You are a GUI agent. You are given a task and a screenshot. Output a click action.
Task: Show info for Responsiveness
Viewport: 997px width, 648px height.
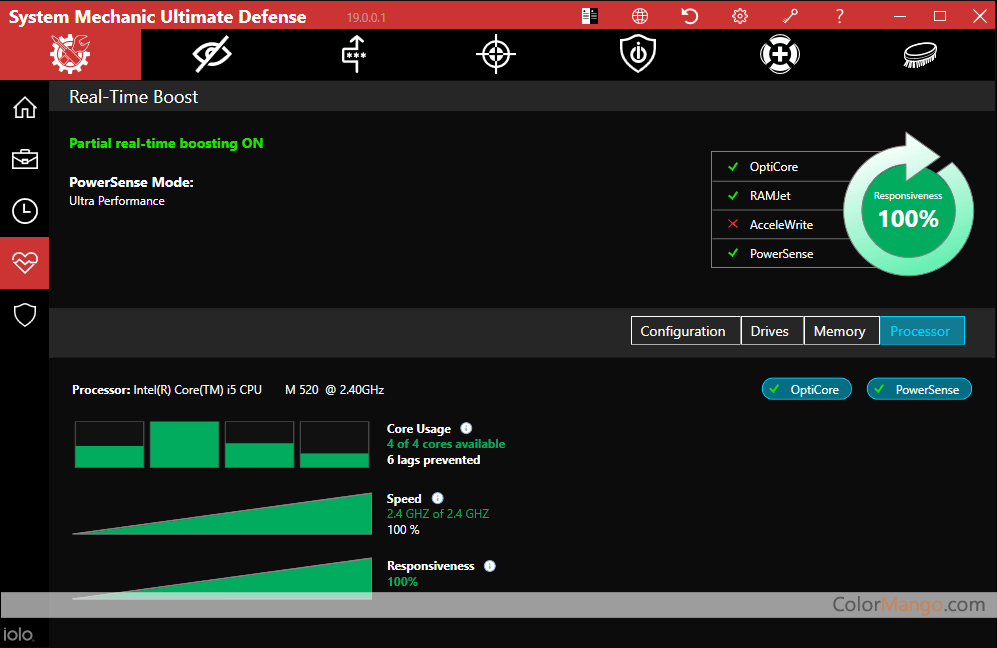coord(490,566)
